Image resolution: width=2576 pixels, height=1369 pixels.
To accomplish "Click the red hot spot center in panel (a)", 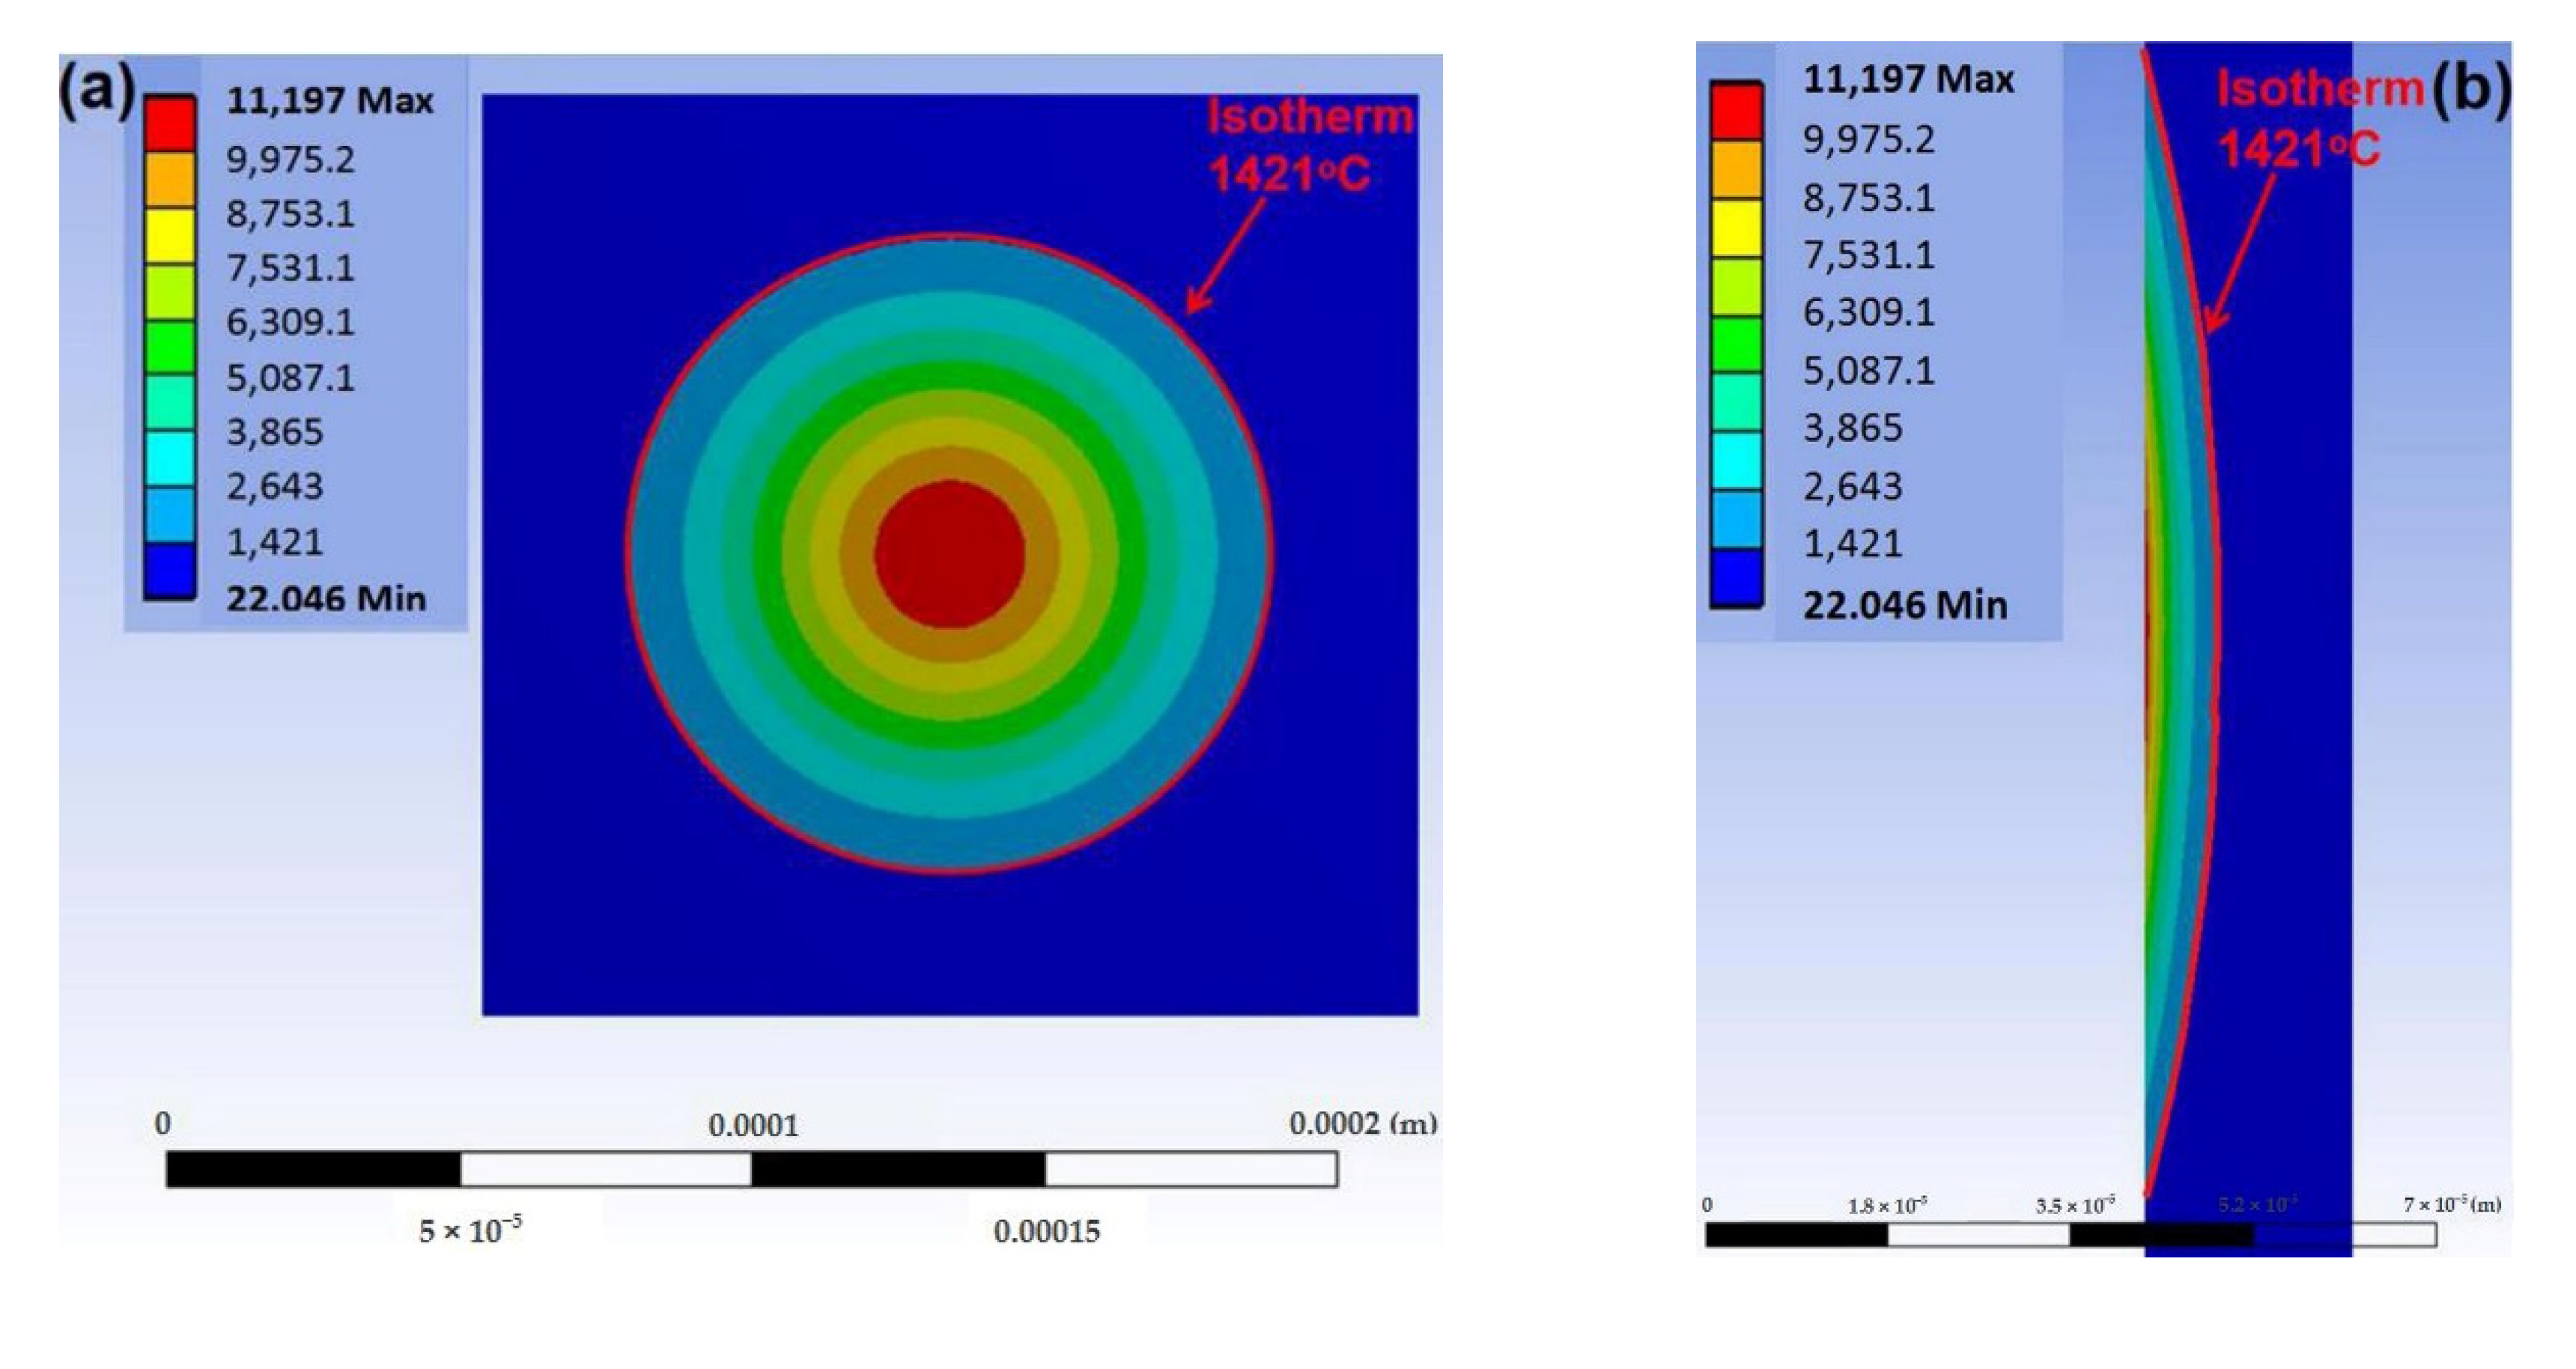I will (949, 554).
